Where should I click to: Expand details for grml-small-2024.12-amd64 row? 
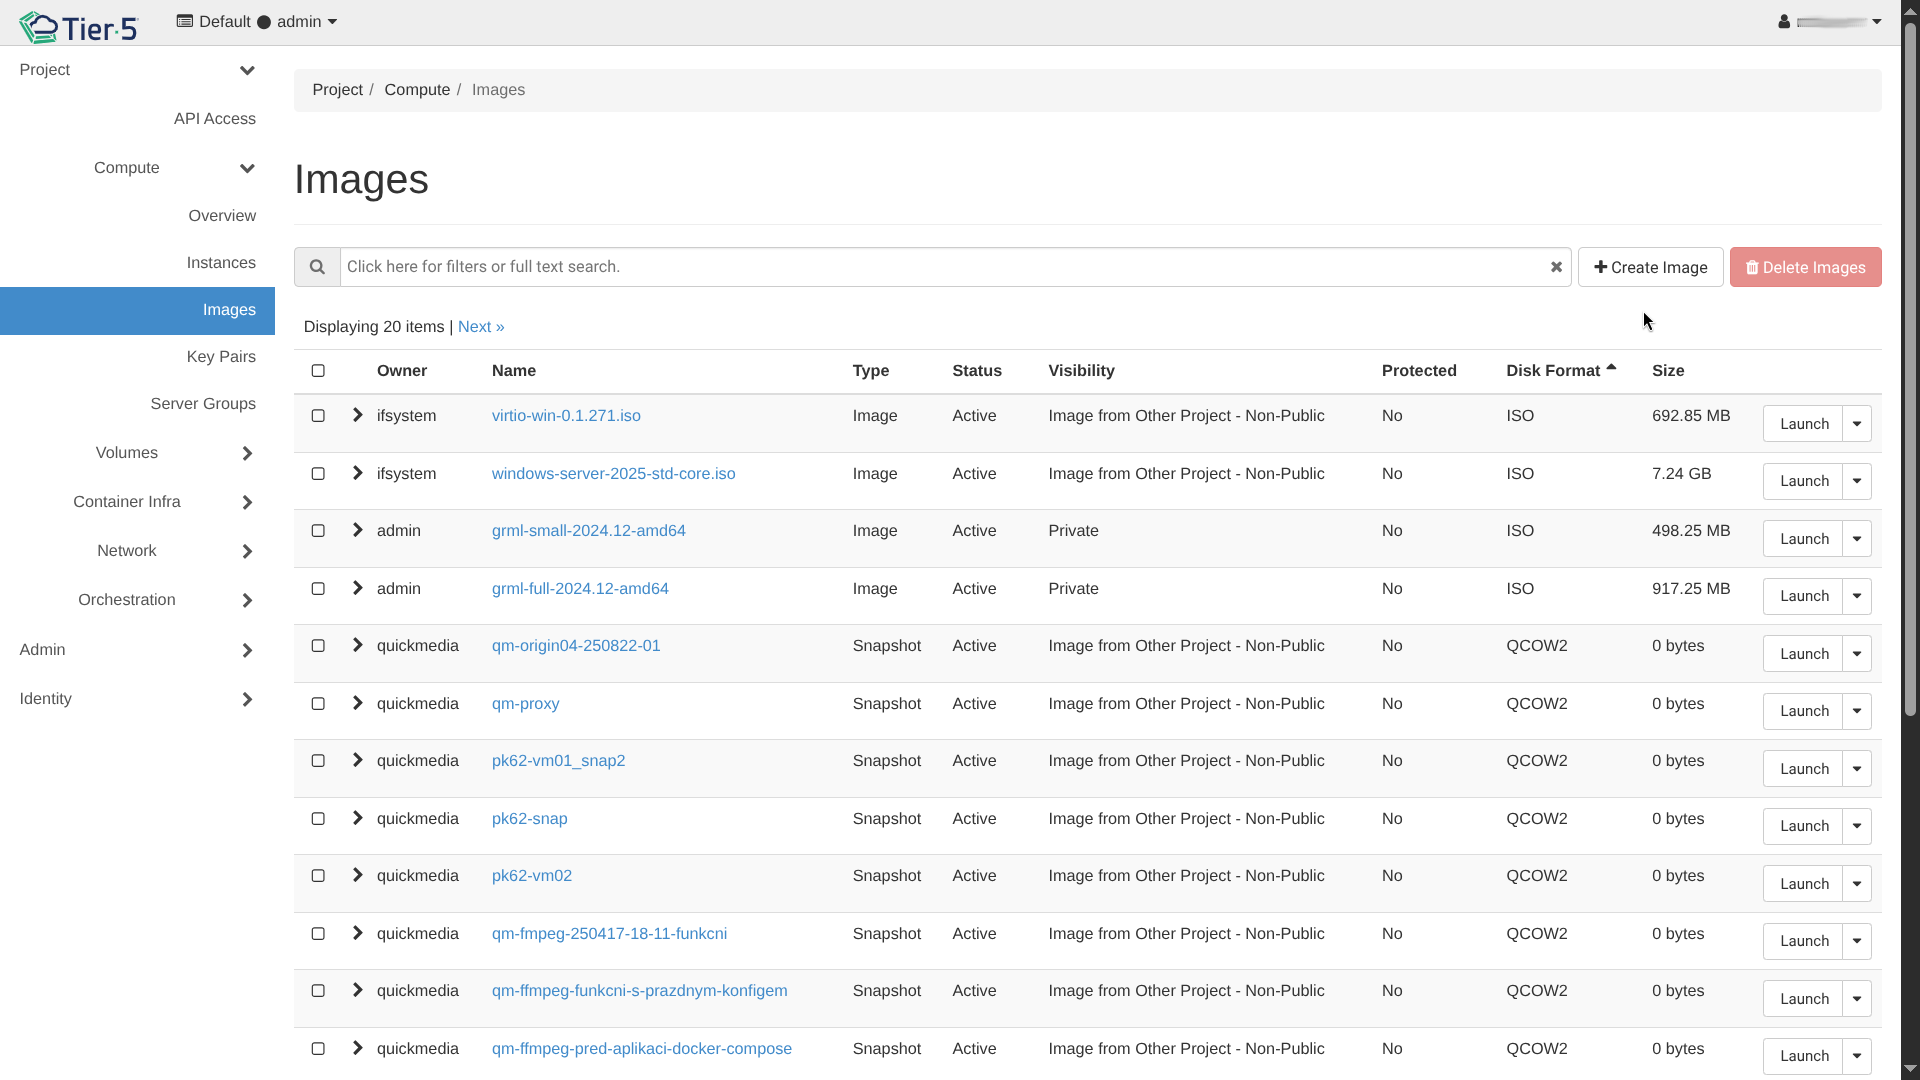click(357, 531)
